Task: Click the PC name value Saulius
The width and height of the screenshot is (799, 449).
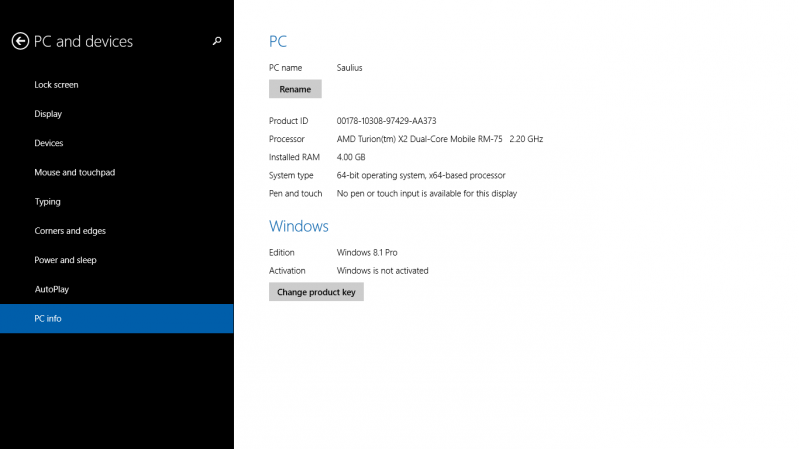Action: pyautogui.click(x=349, y=67)
